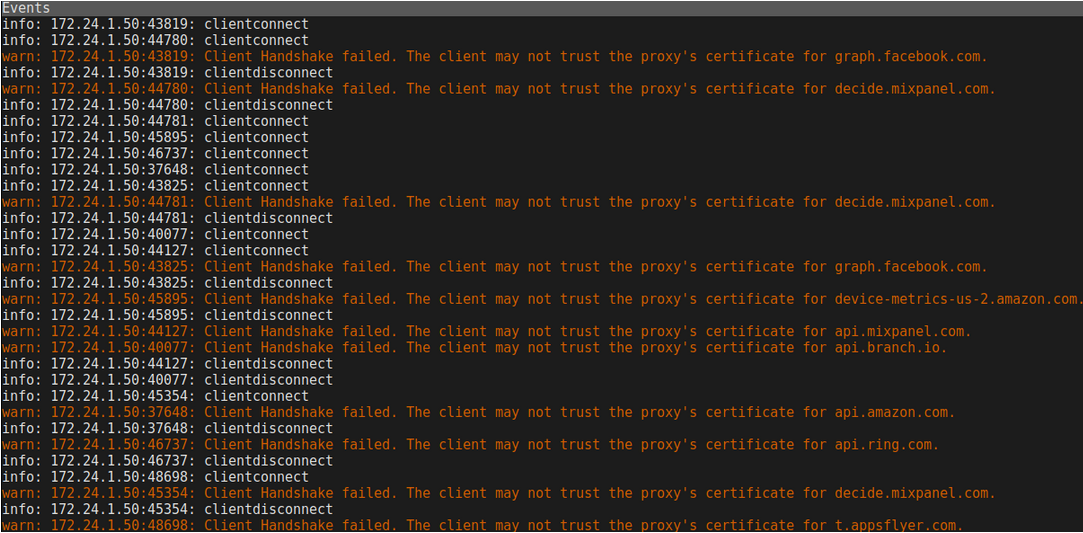Select the port 44127 clientdisconnect line

click(168, 364)
